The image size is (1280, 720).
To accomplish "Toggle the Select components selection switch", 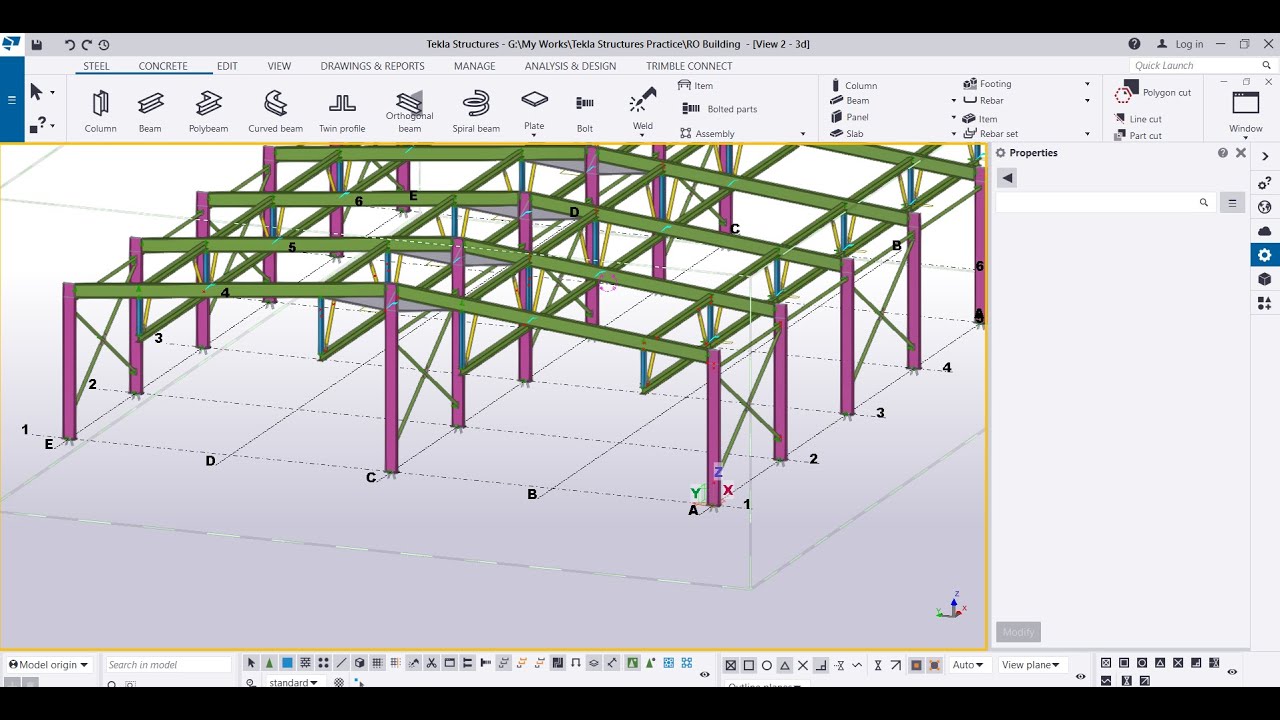I will click(269, 663).
